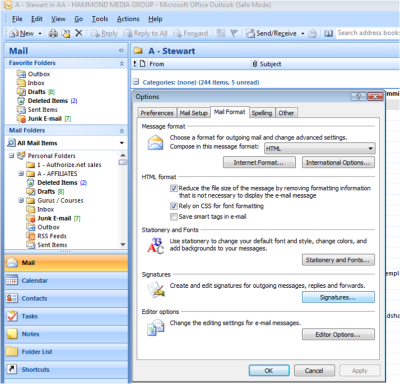400x384 pixels.
Task: Open the File menu
Action: click(17, 19)
